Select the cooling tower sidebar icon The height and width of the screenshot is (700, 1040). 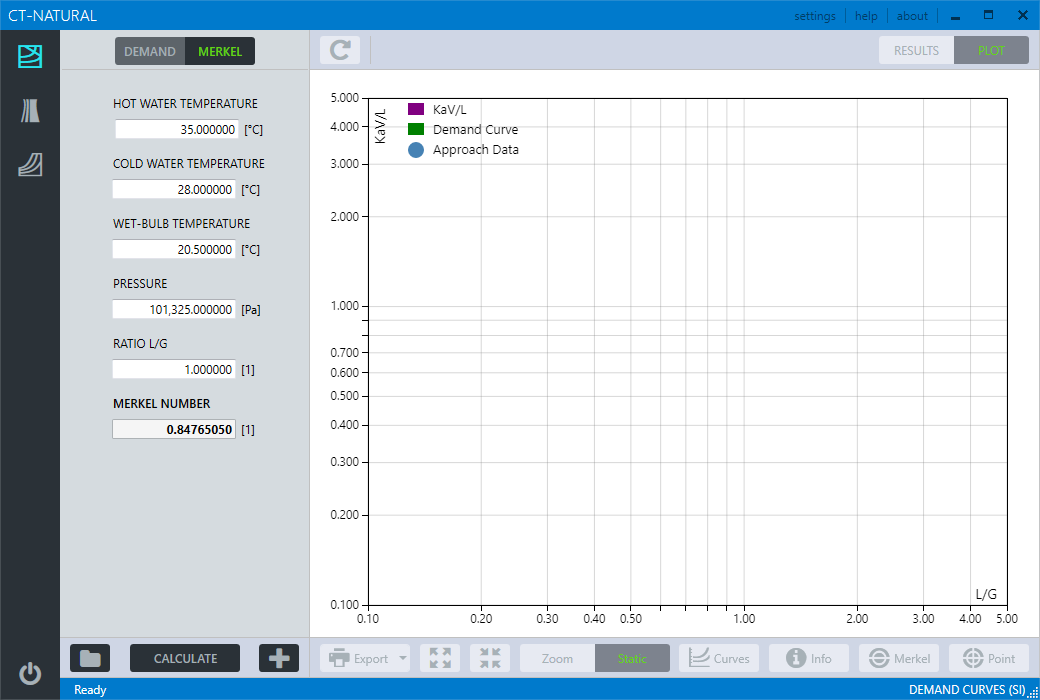[30, 111]
